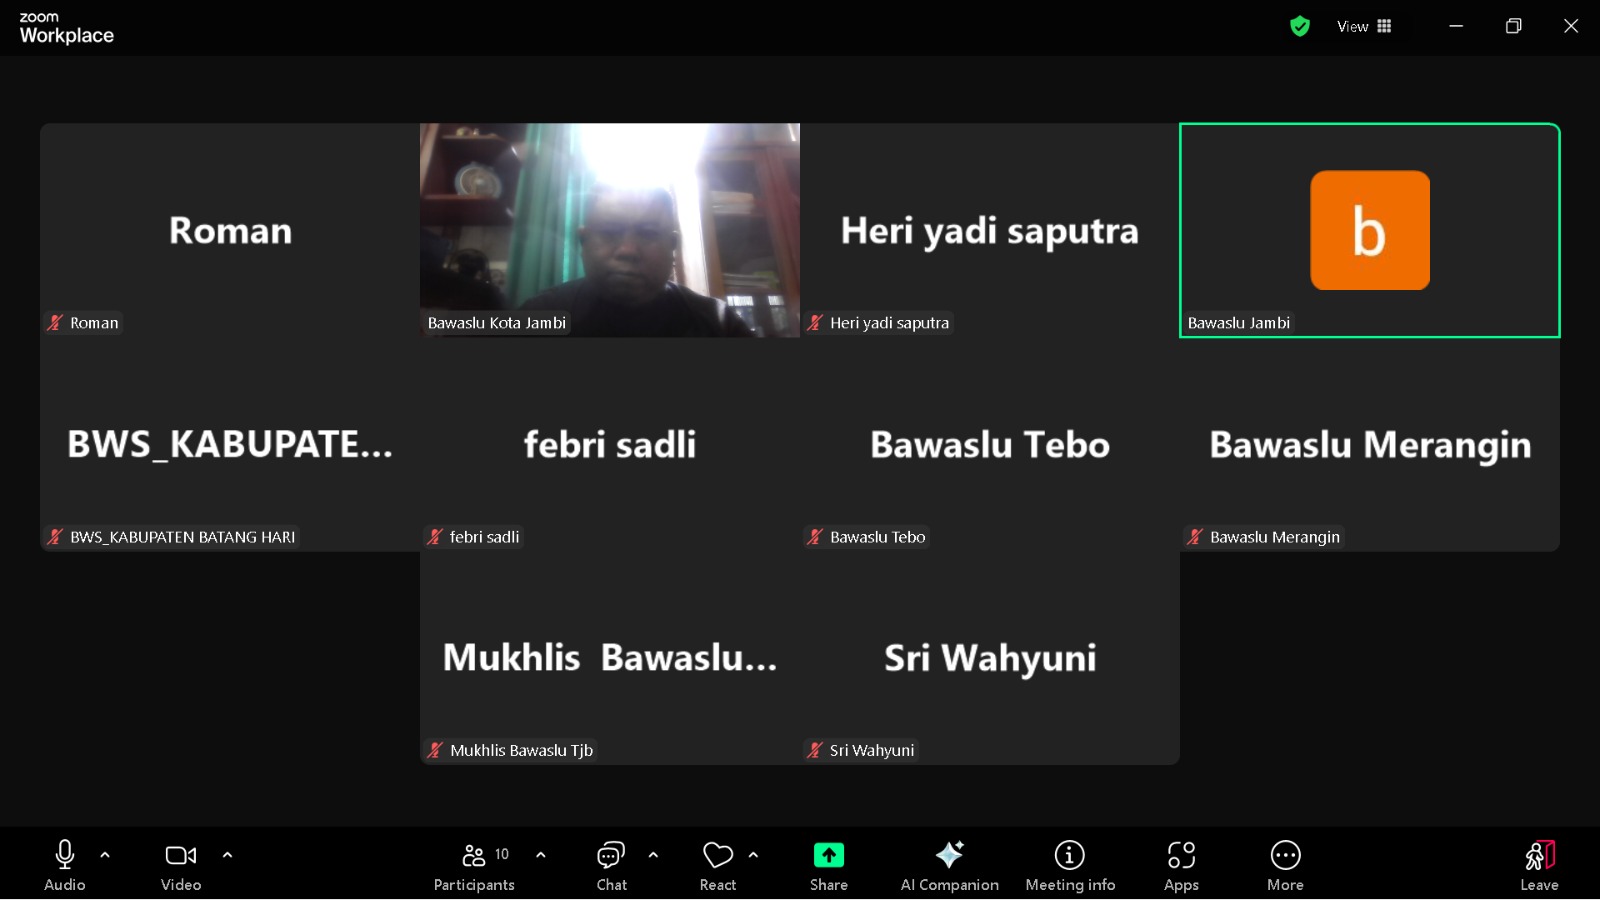Open React options chevron
1600x900 pixels.
point(753,855)
